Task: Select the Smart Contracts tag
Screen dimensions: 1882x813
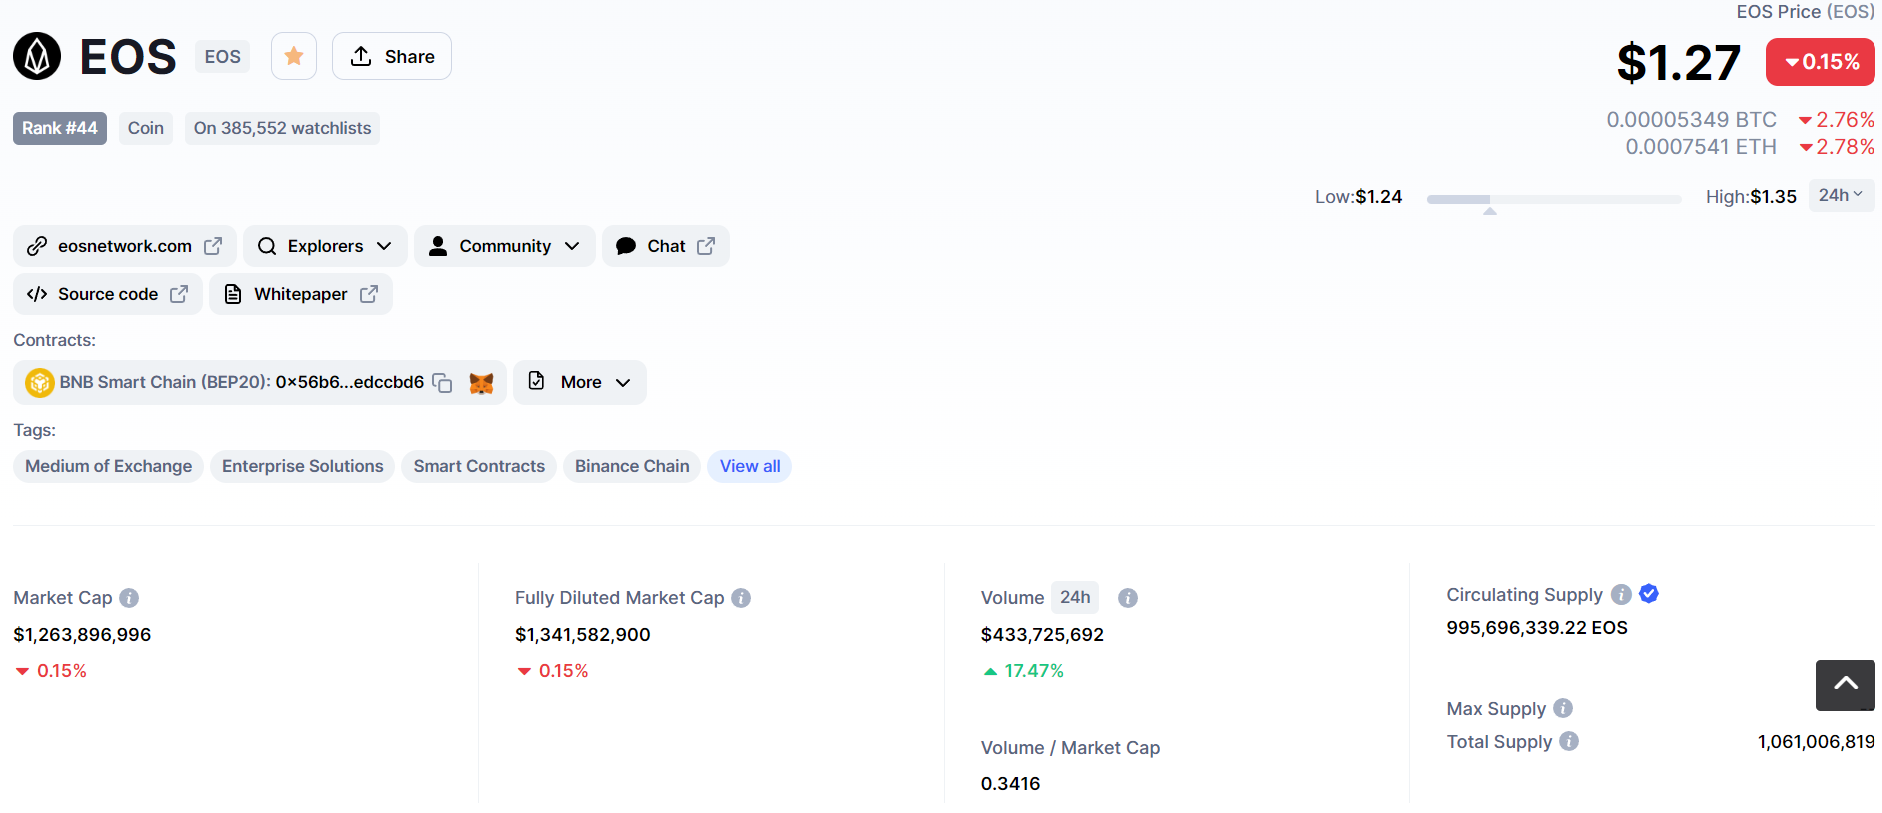Action: pos(479,466)
